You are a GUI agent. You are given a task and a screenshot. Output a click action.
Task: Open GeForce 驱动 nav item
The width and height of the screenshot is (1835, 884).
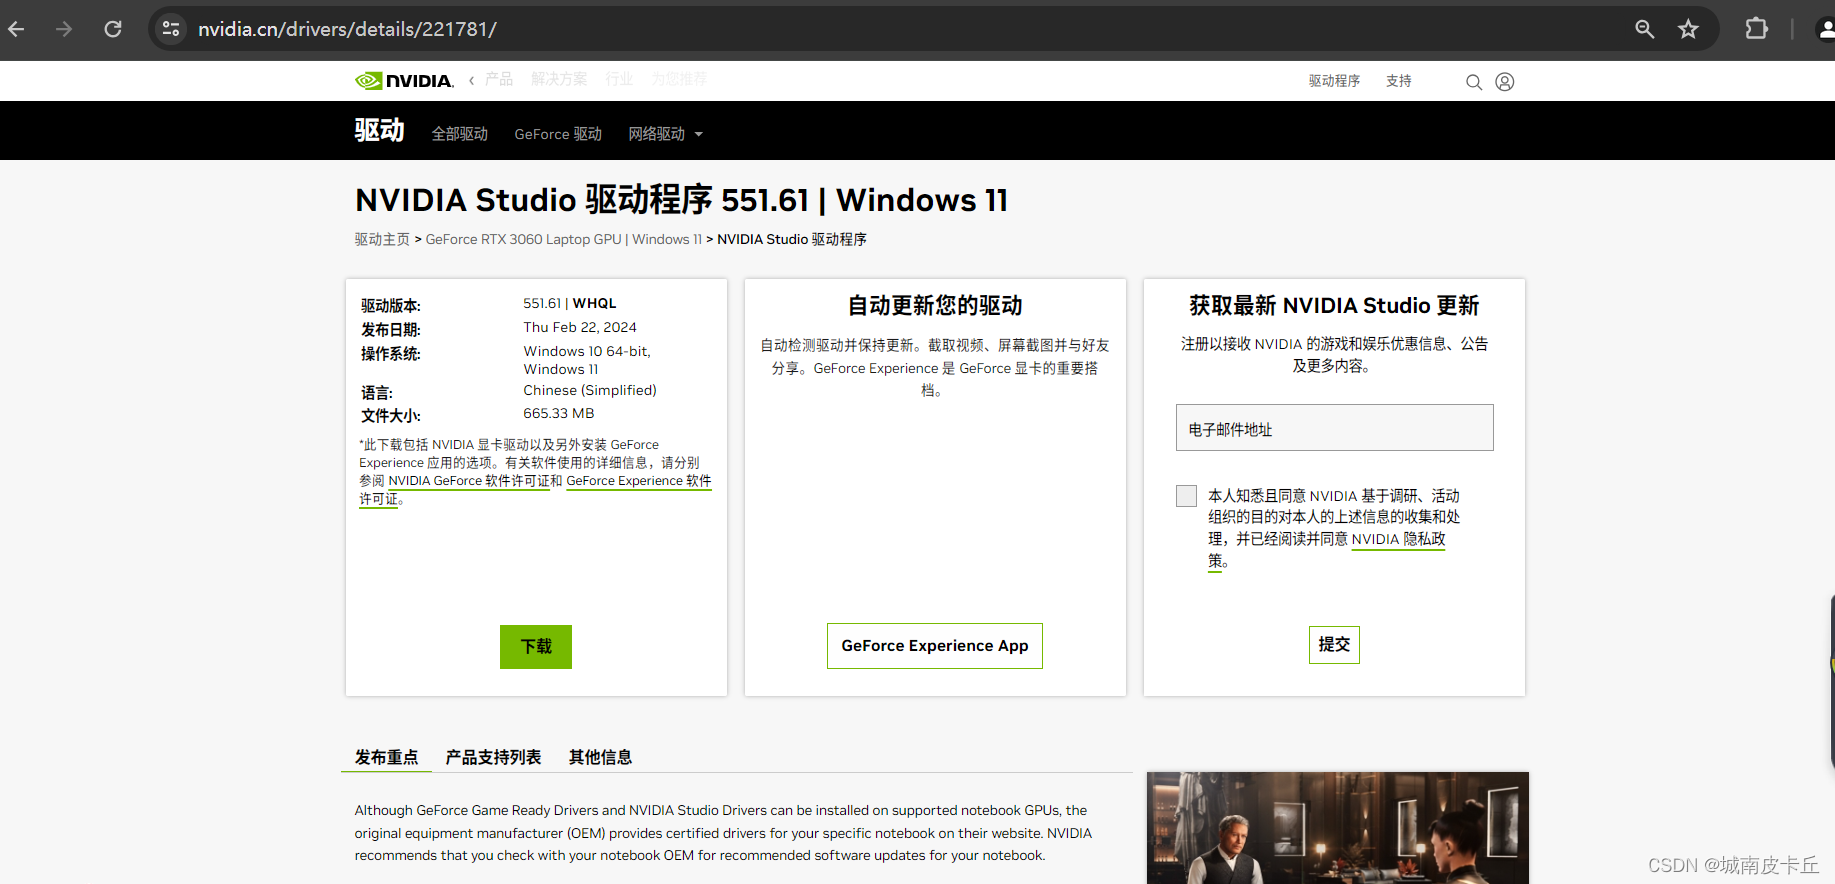click(558, 134)
